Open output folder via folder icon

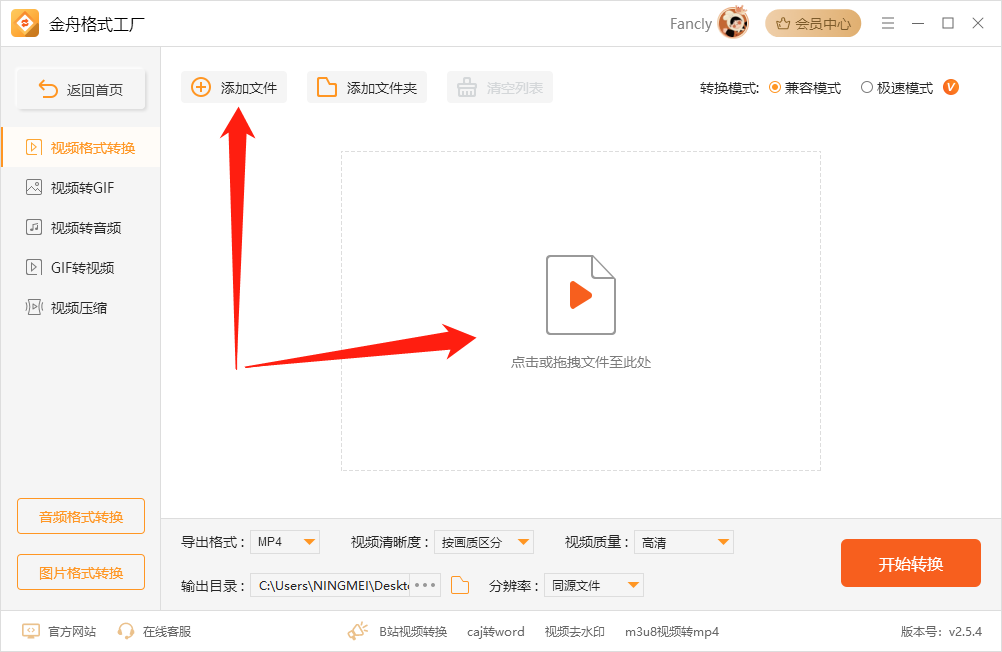click(459, 585)
